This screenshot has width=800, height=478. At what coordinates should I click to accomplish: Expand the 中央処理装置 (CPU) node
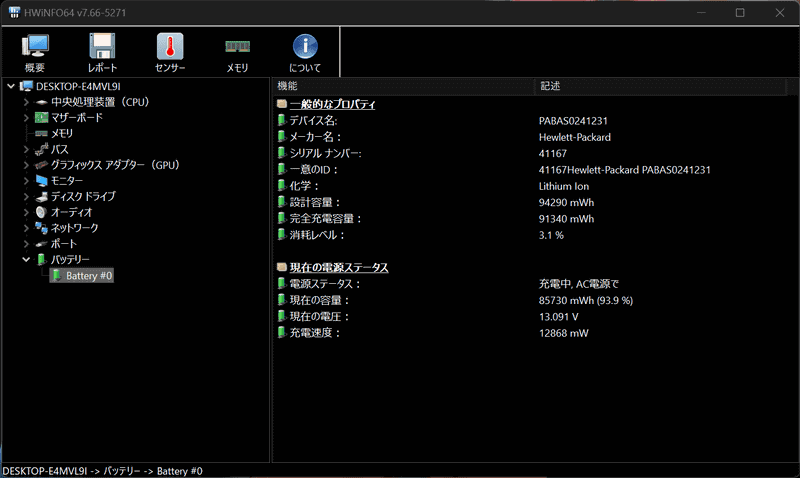(x=26, y=102)
